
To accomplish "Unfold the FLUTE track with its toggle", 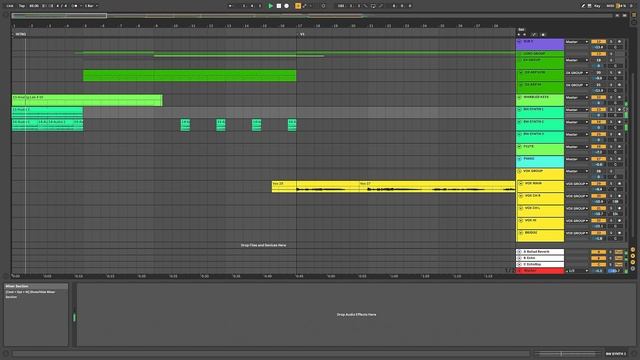I will (x=520, y=147).
